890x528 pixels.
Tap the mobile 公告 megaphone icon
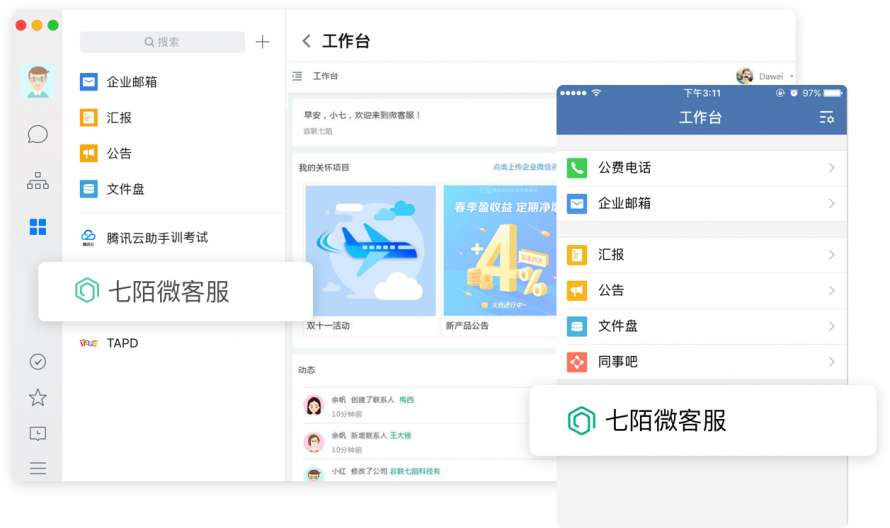tap(577, 291)
